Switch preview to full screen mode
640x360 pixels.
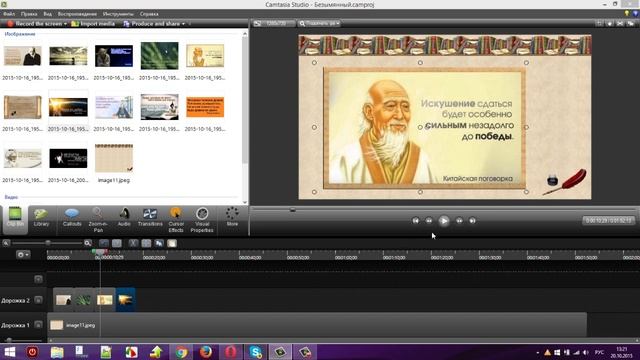point(620,24)
